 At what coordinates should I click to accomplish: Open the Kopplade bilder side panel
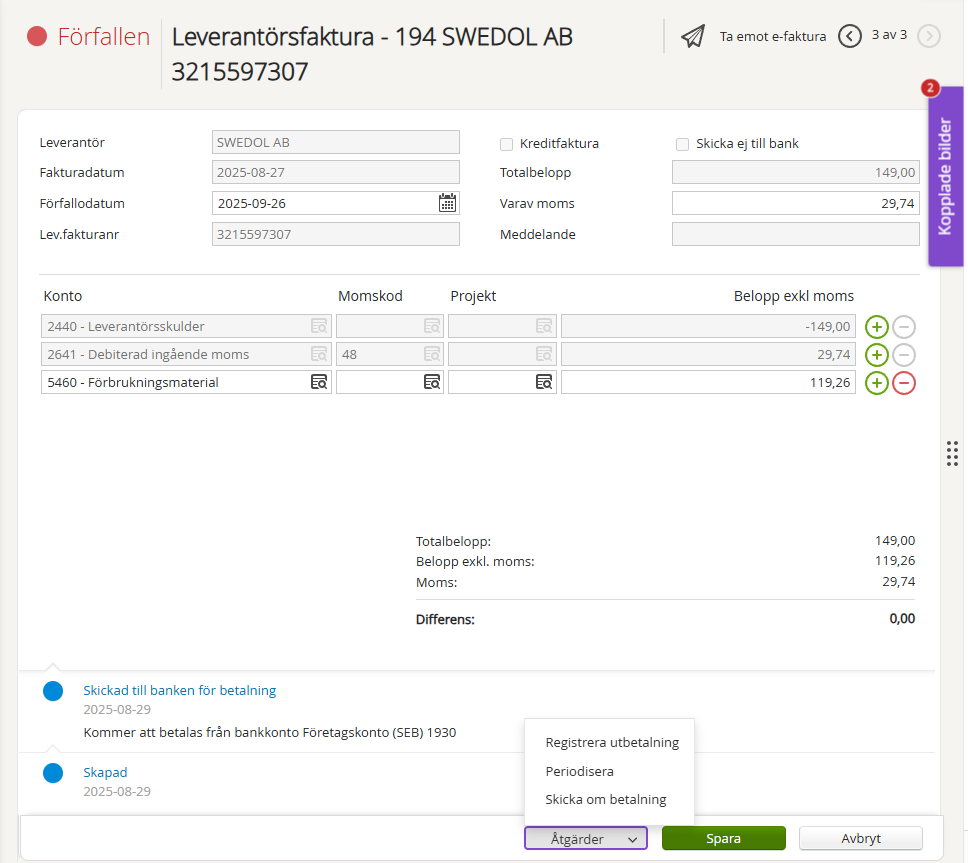click(x=945, y=180)
